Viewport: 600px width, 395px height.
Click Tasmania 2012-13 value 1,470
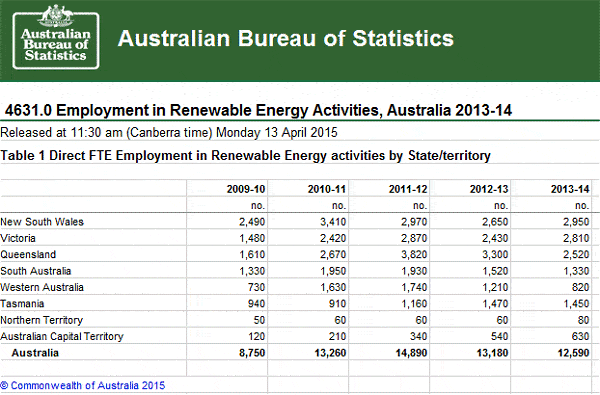[495, 304]
